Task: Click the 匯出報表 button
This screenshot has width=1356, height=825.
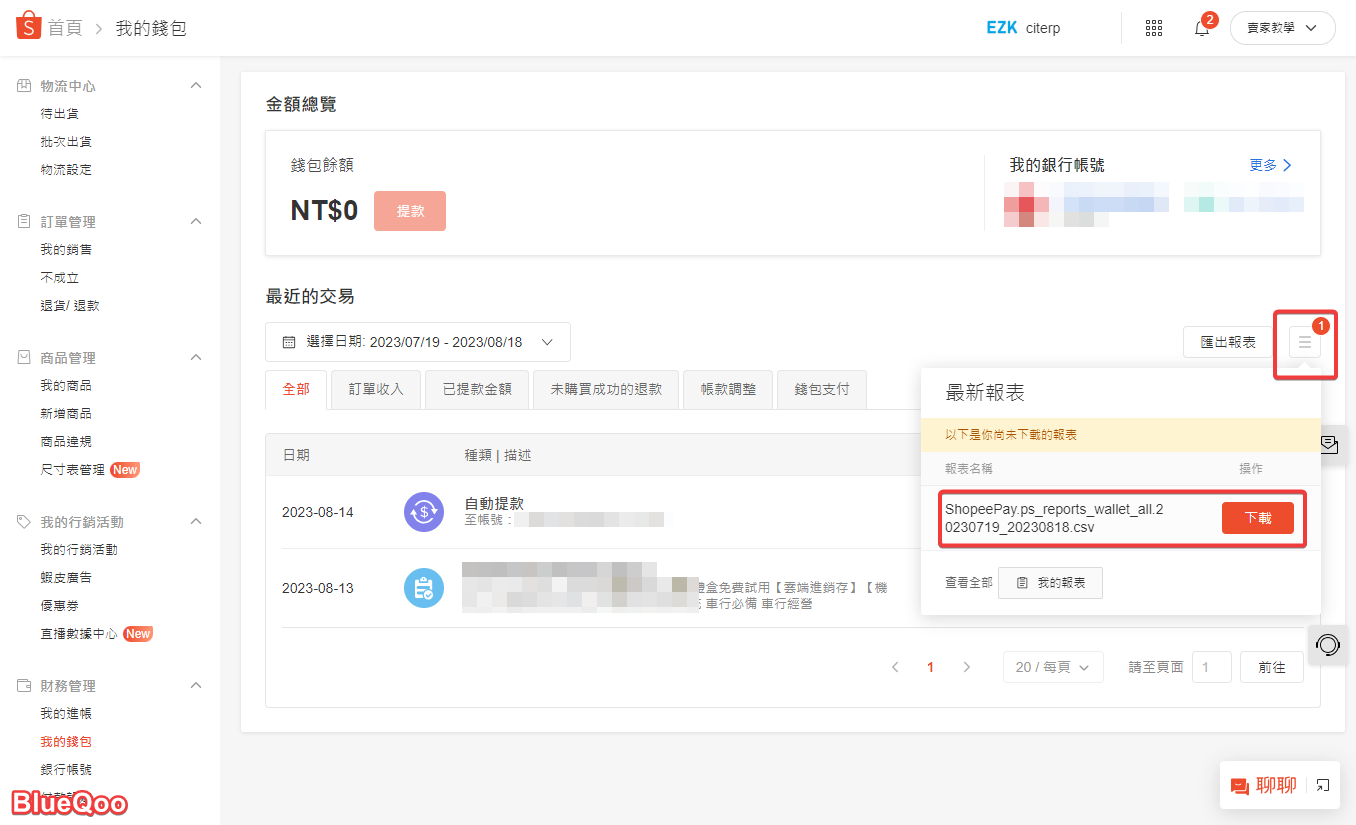Action: coord(1227,342)
